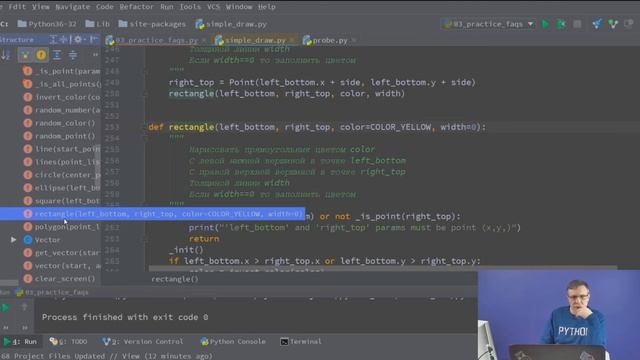Open the 6: TODO tool window tab

pyautogui.click(x=68, y=342)
